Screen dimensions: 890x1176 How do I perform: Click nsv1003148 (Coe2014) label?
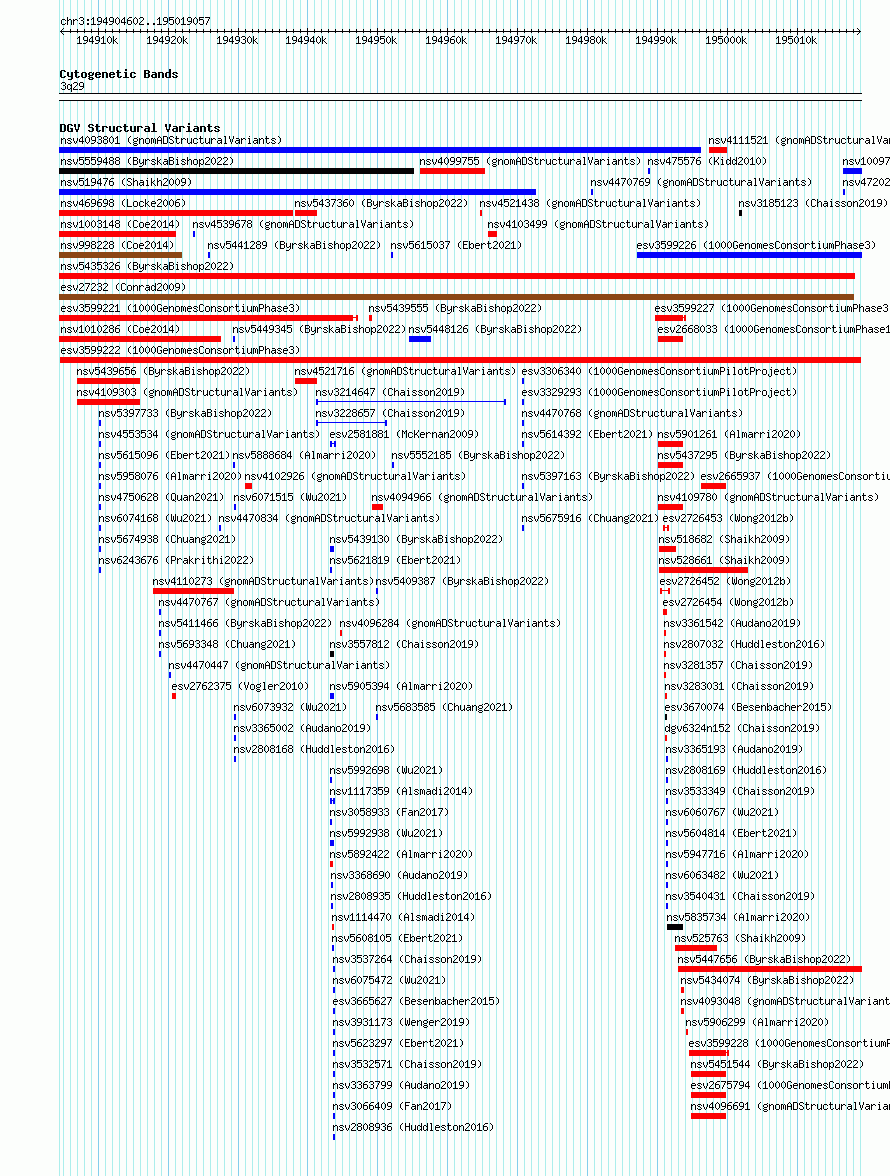click(120, 224)
